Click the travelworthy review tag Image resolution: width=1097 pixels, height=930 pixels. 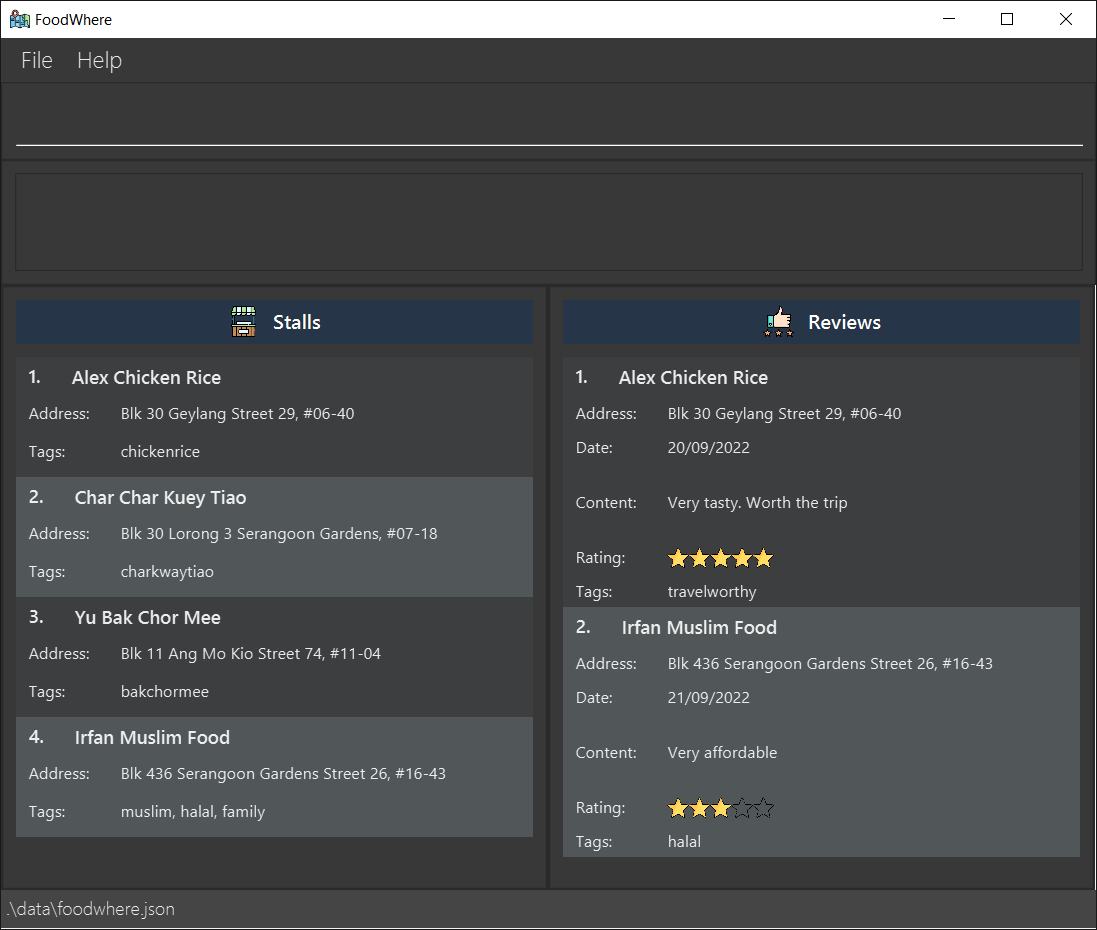coord(712,592)
